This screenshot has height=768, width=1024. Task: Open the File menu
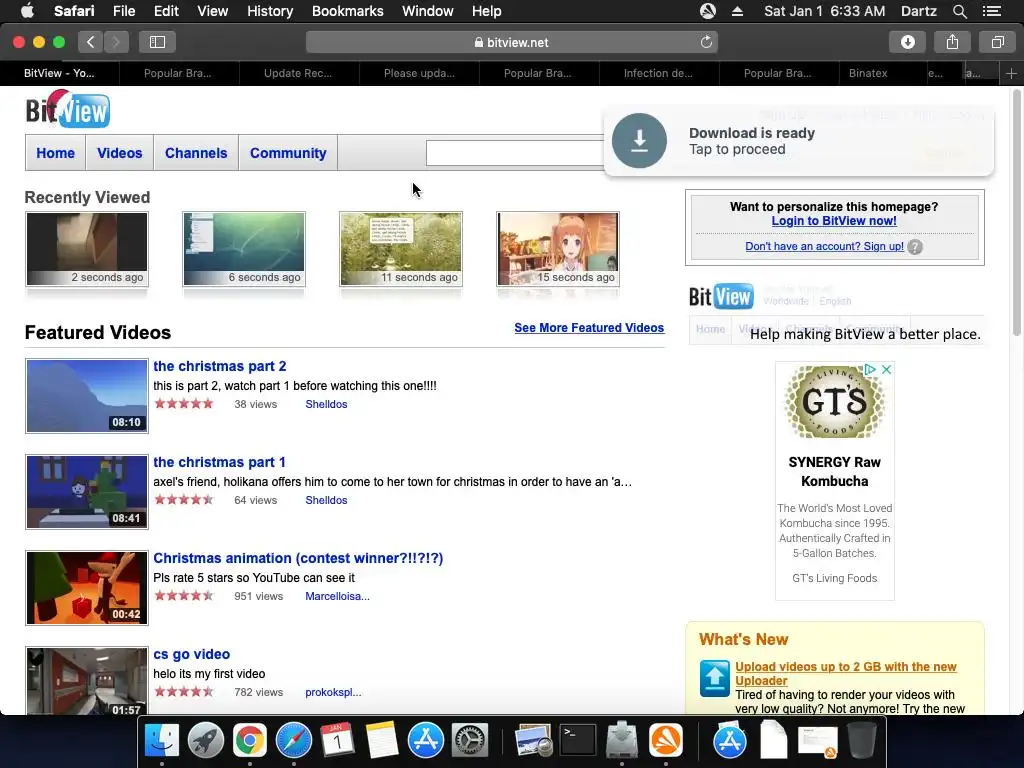click(123, 11)
